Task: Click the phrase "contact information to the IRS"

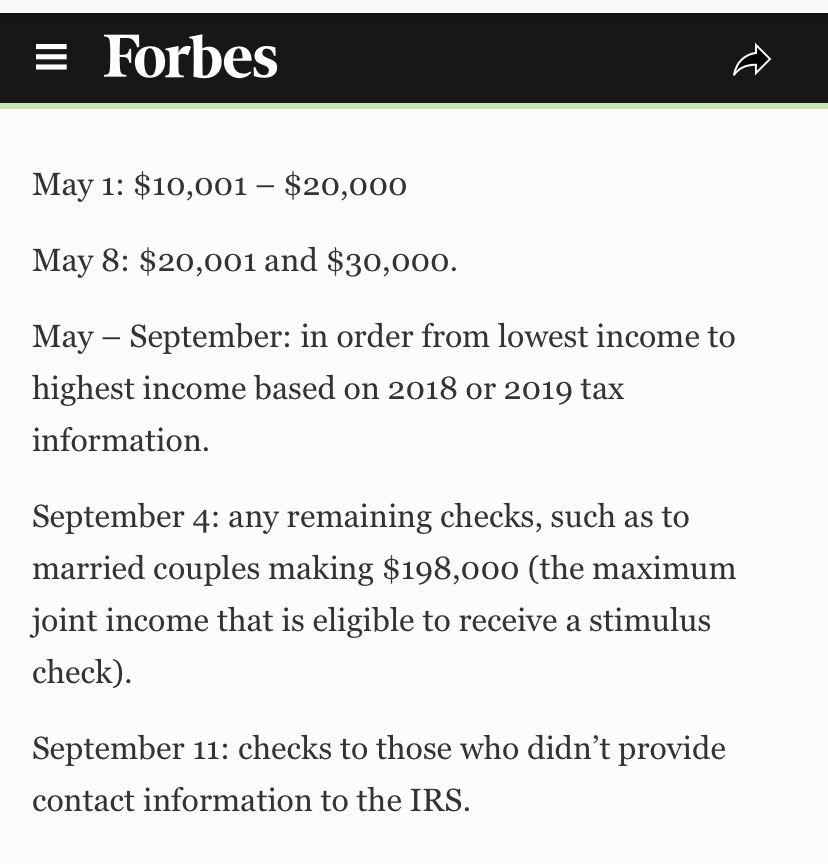Action: coord(250,800)
